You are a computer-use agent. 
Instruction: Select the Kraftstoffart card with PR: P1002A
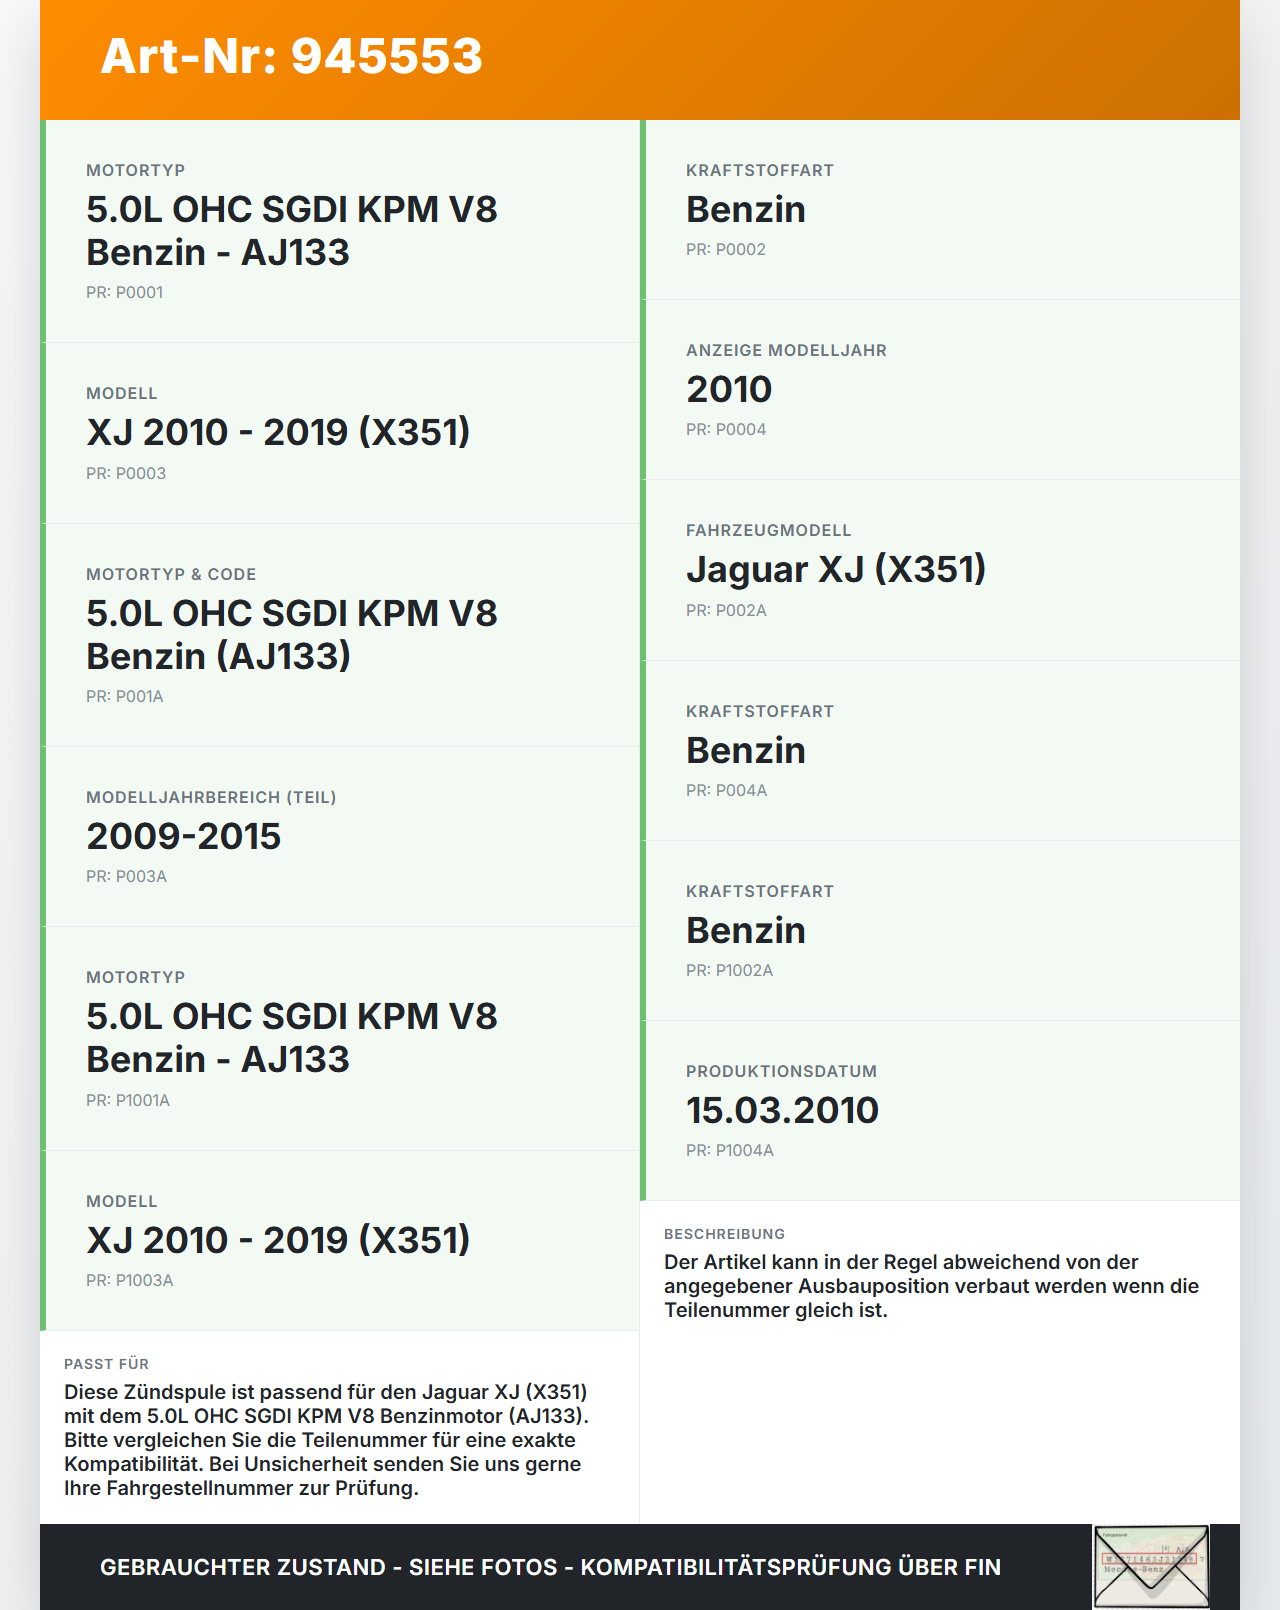click(940, 931)
